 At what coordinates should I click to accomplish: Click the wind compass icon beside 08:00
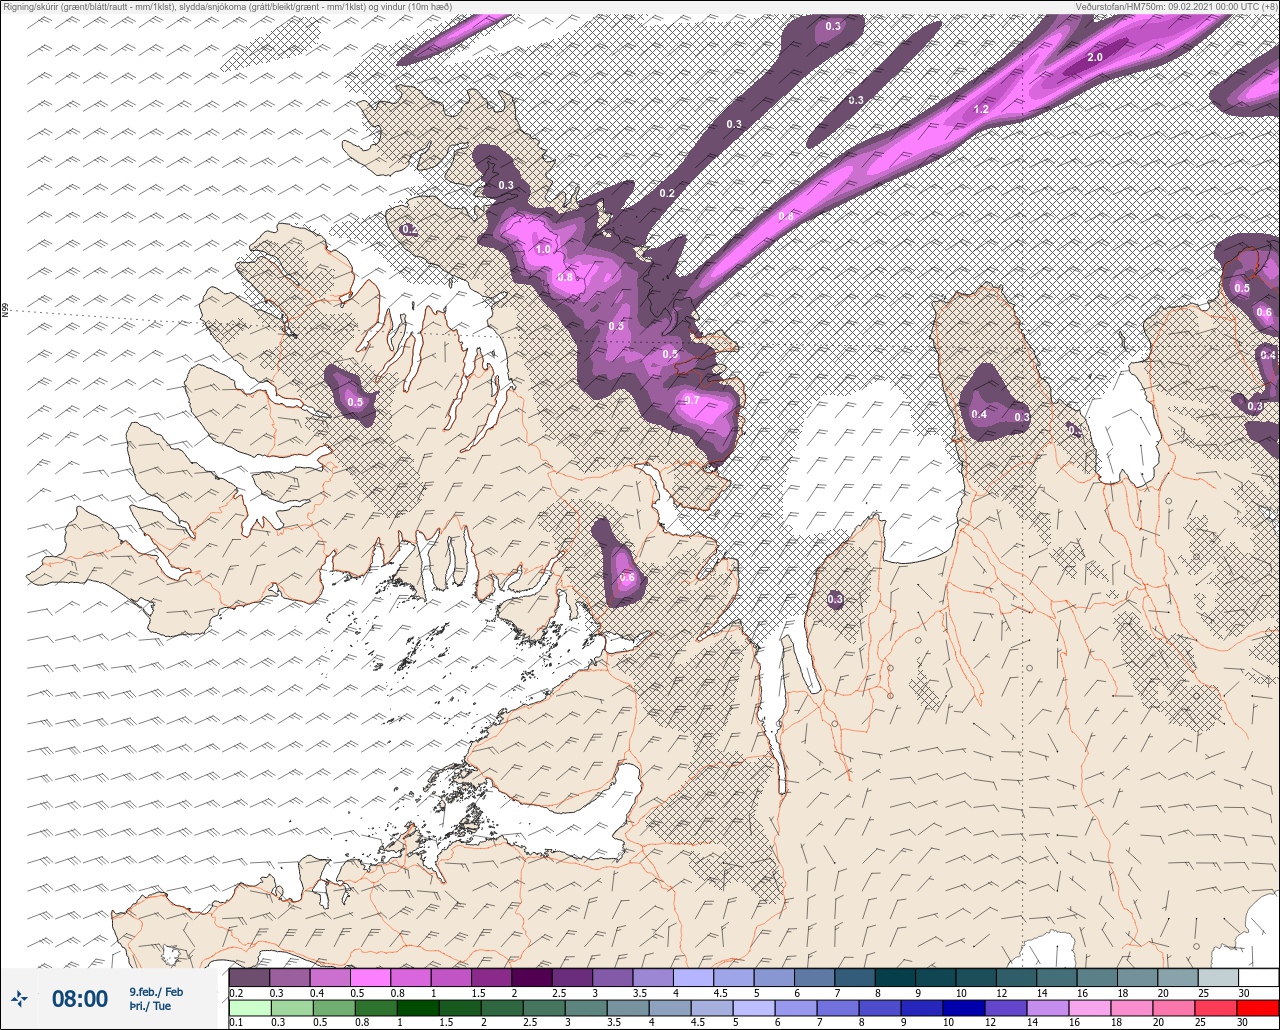(x=20, y=998)
